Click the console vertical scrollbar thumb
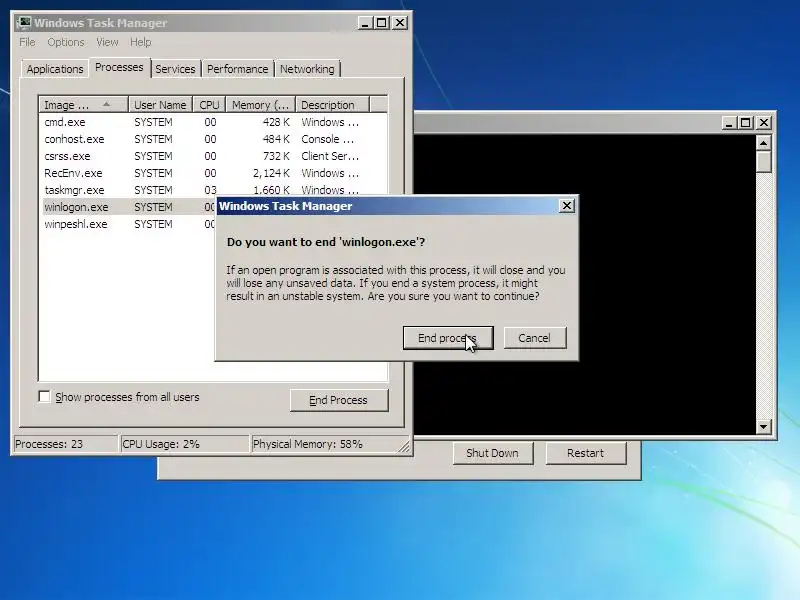800x600 pixels. pyautogui.click(x=763, y=162)
